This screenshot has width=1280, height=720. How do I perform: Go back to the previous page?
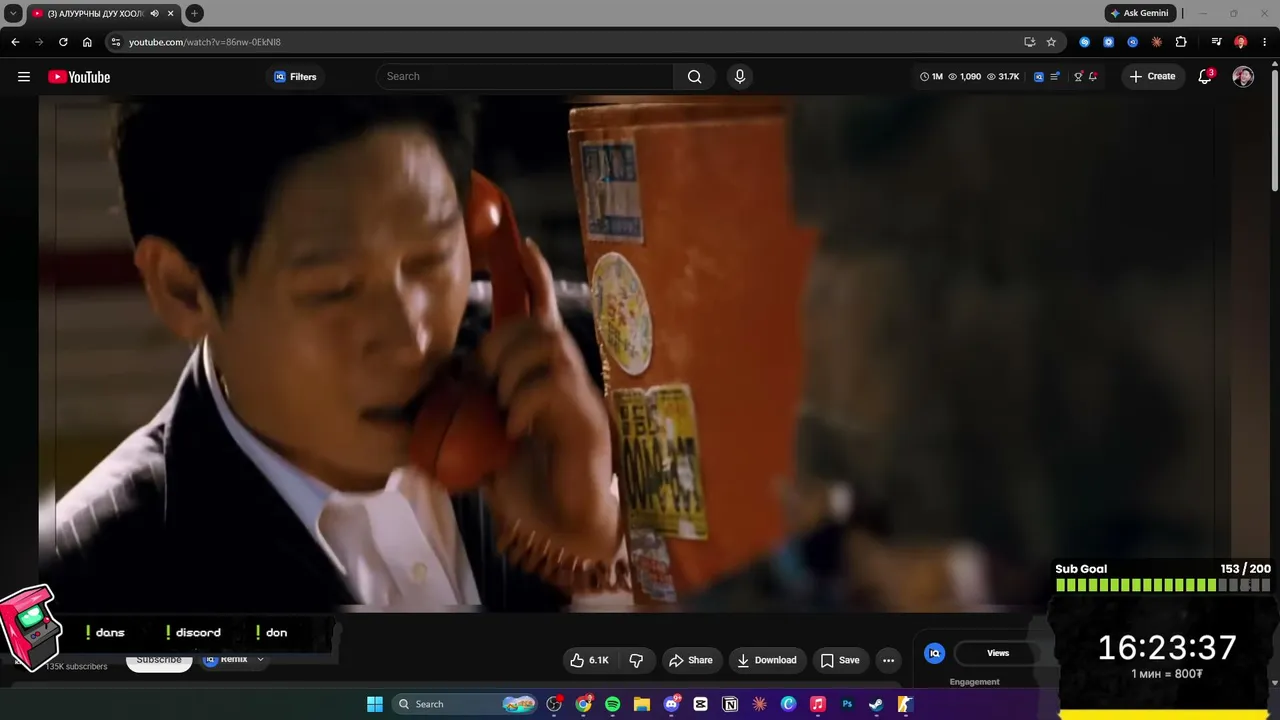15,42
